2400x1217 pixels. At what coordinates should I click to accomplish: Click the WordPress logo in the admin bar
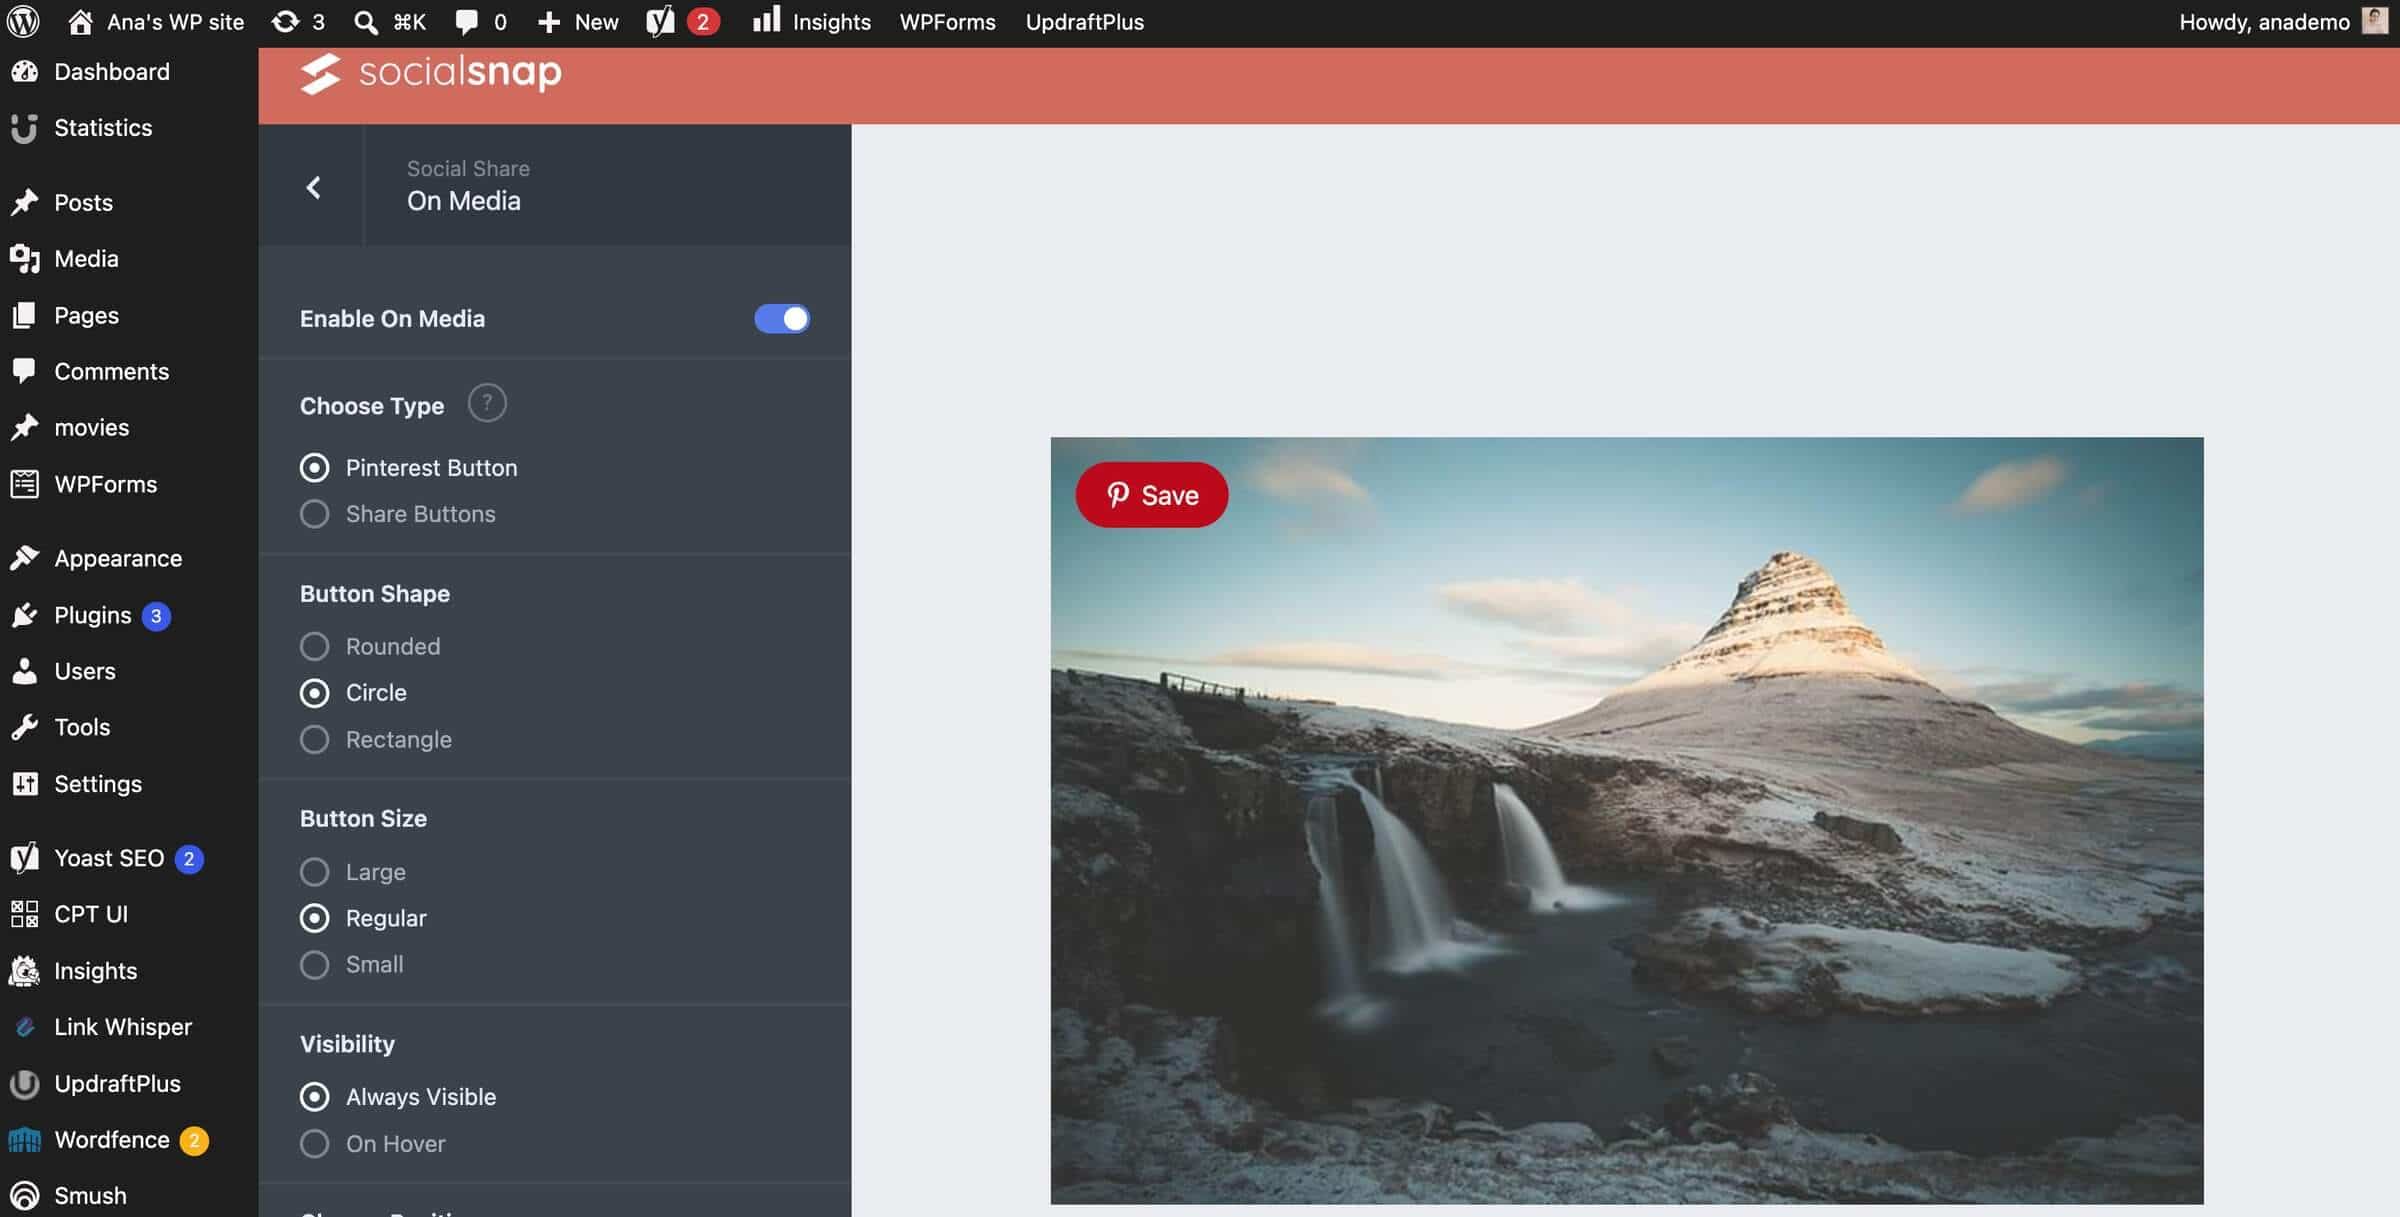click(x=23, y=21)
